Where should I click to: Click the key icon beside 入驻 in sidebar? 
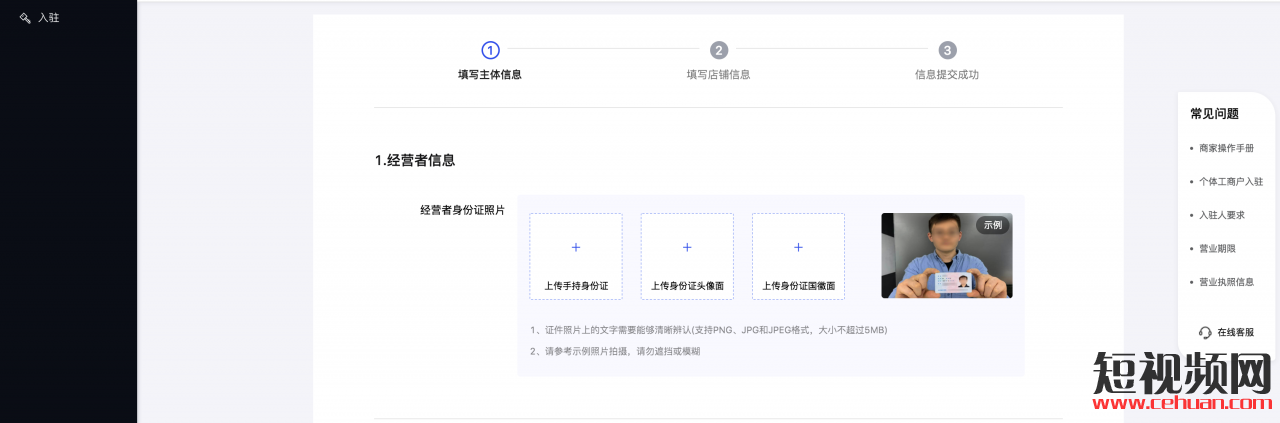point(25,17)
